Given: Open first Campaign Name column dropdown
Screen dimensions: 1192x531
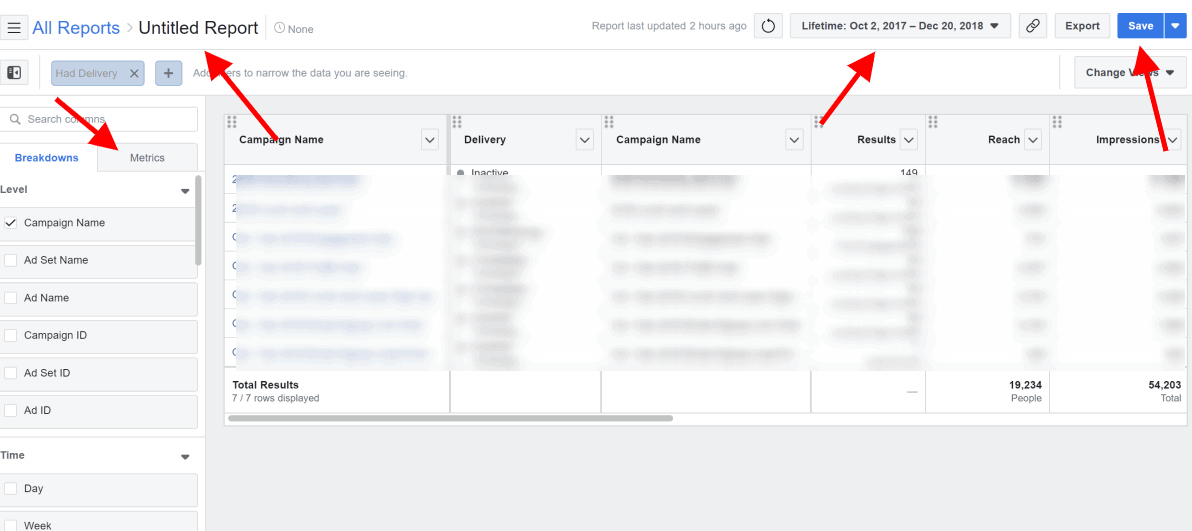Looking at the screenshot, I should click(430, 140).
